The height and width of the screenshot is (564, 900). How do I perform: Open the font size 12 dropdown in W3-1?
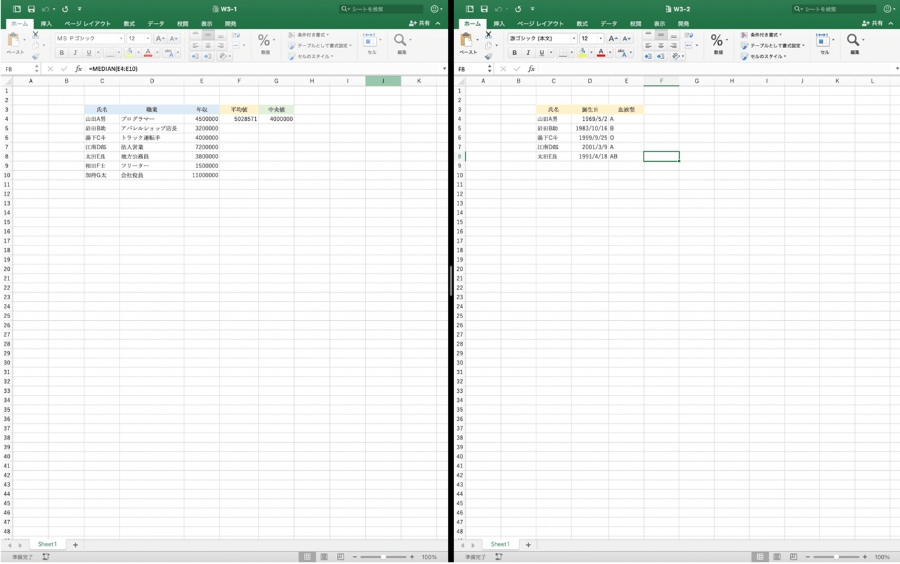(148, 38)
